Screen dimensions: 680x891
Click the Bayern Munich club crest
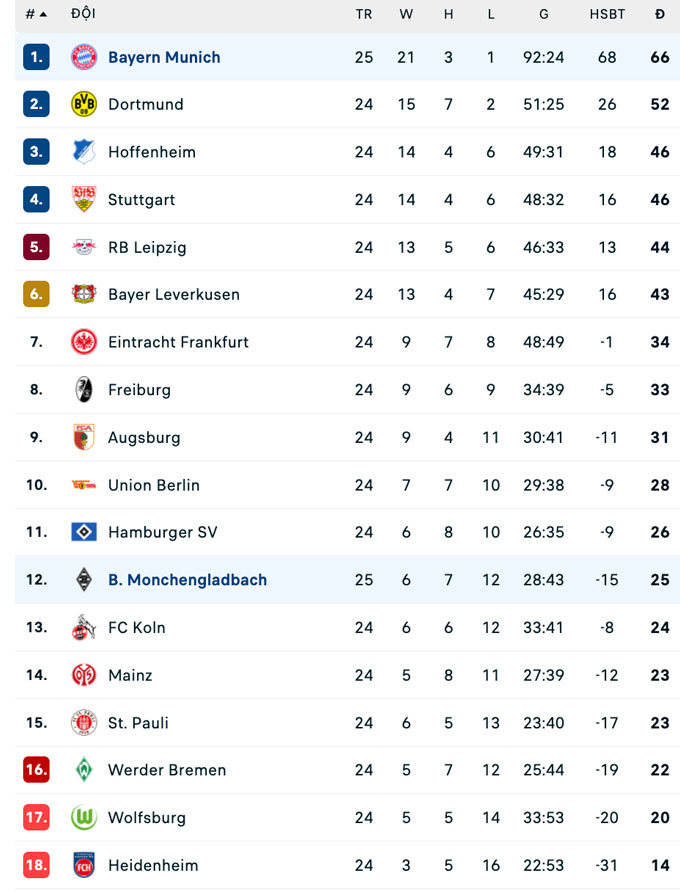[84, 57]
